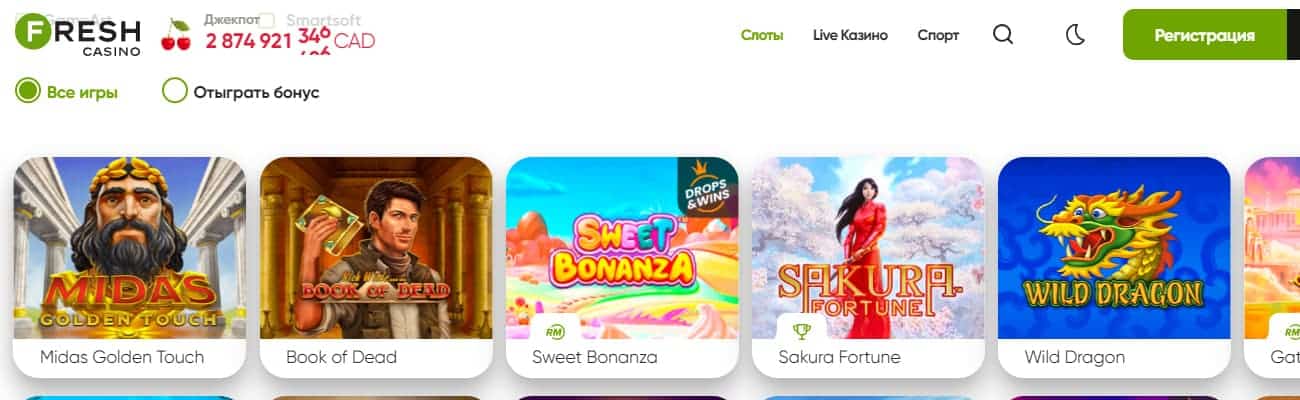Click the Sakura Fortune title label
The width and height of the screenshot is (1300, 400).
click(839, 357)
